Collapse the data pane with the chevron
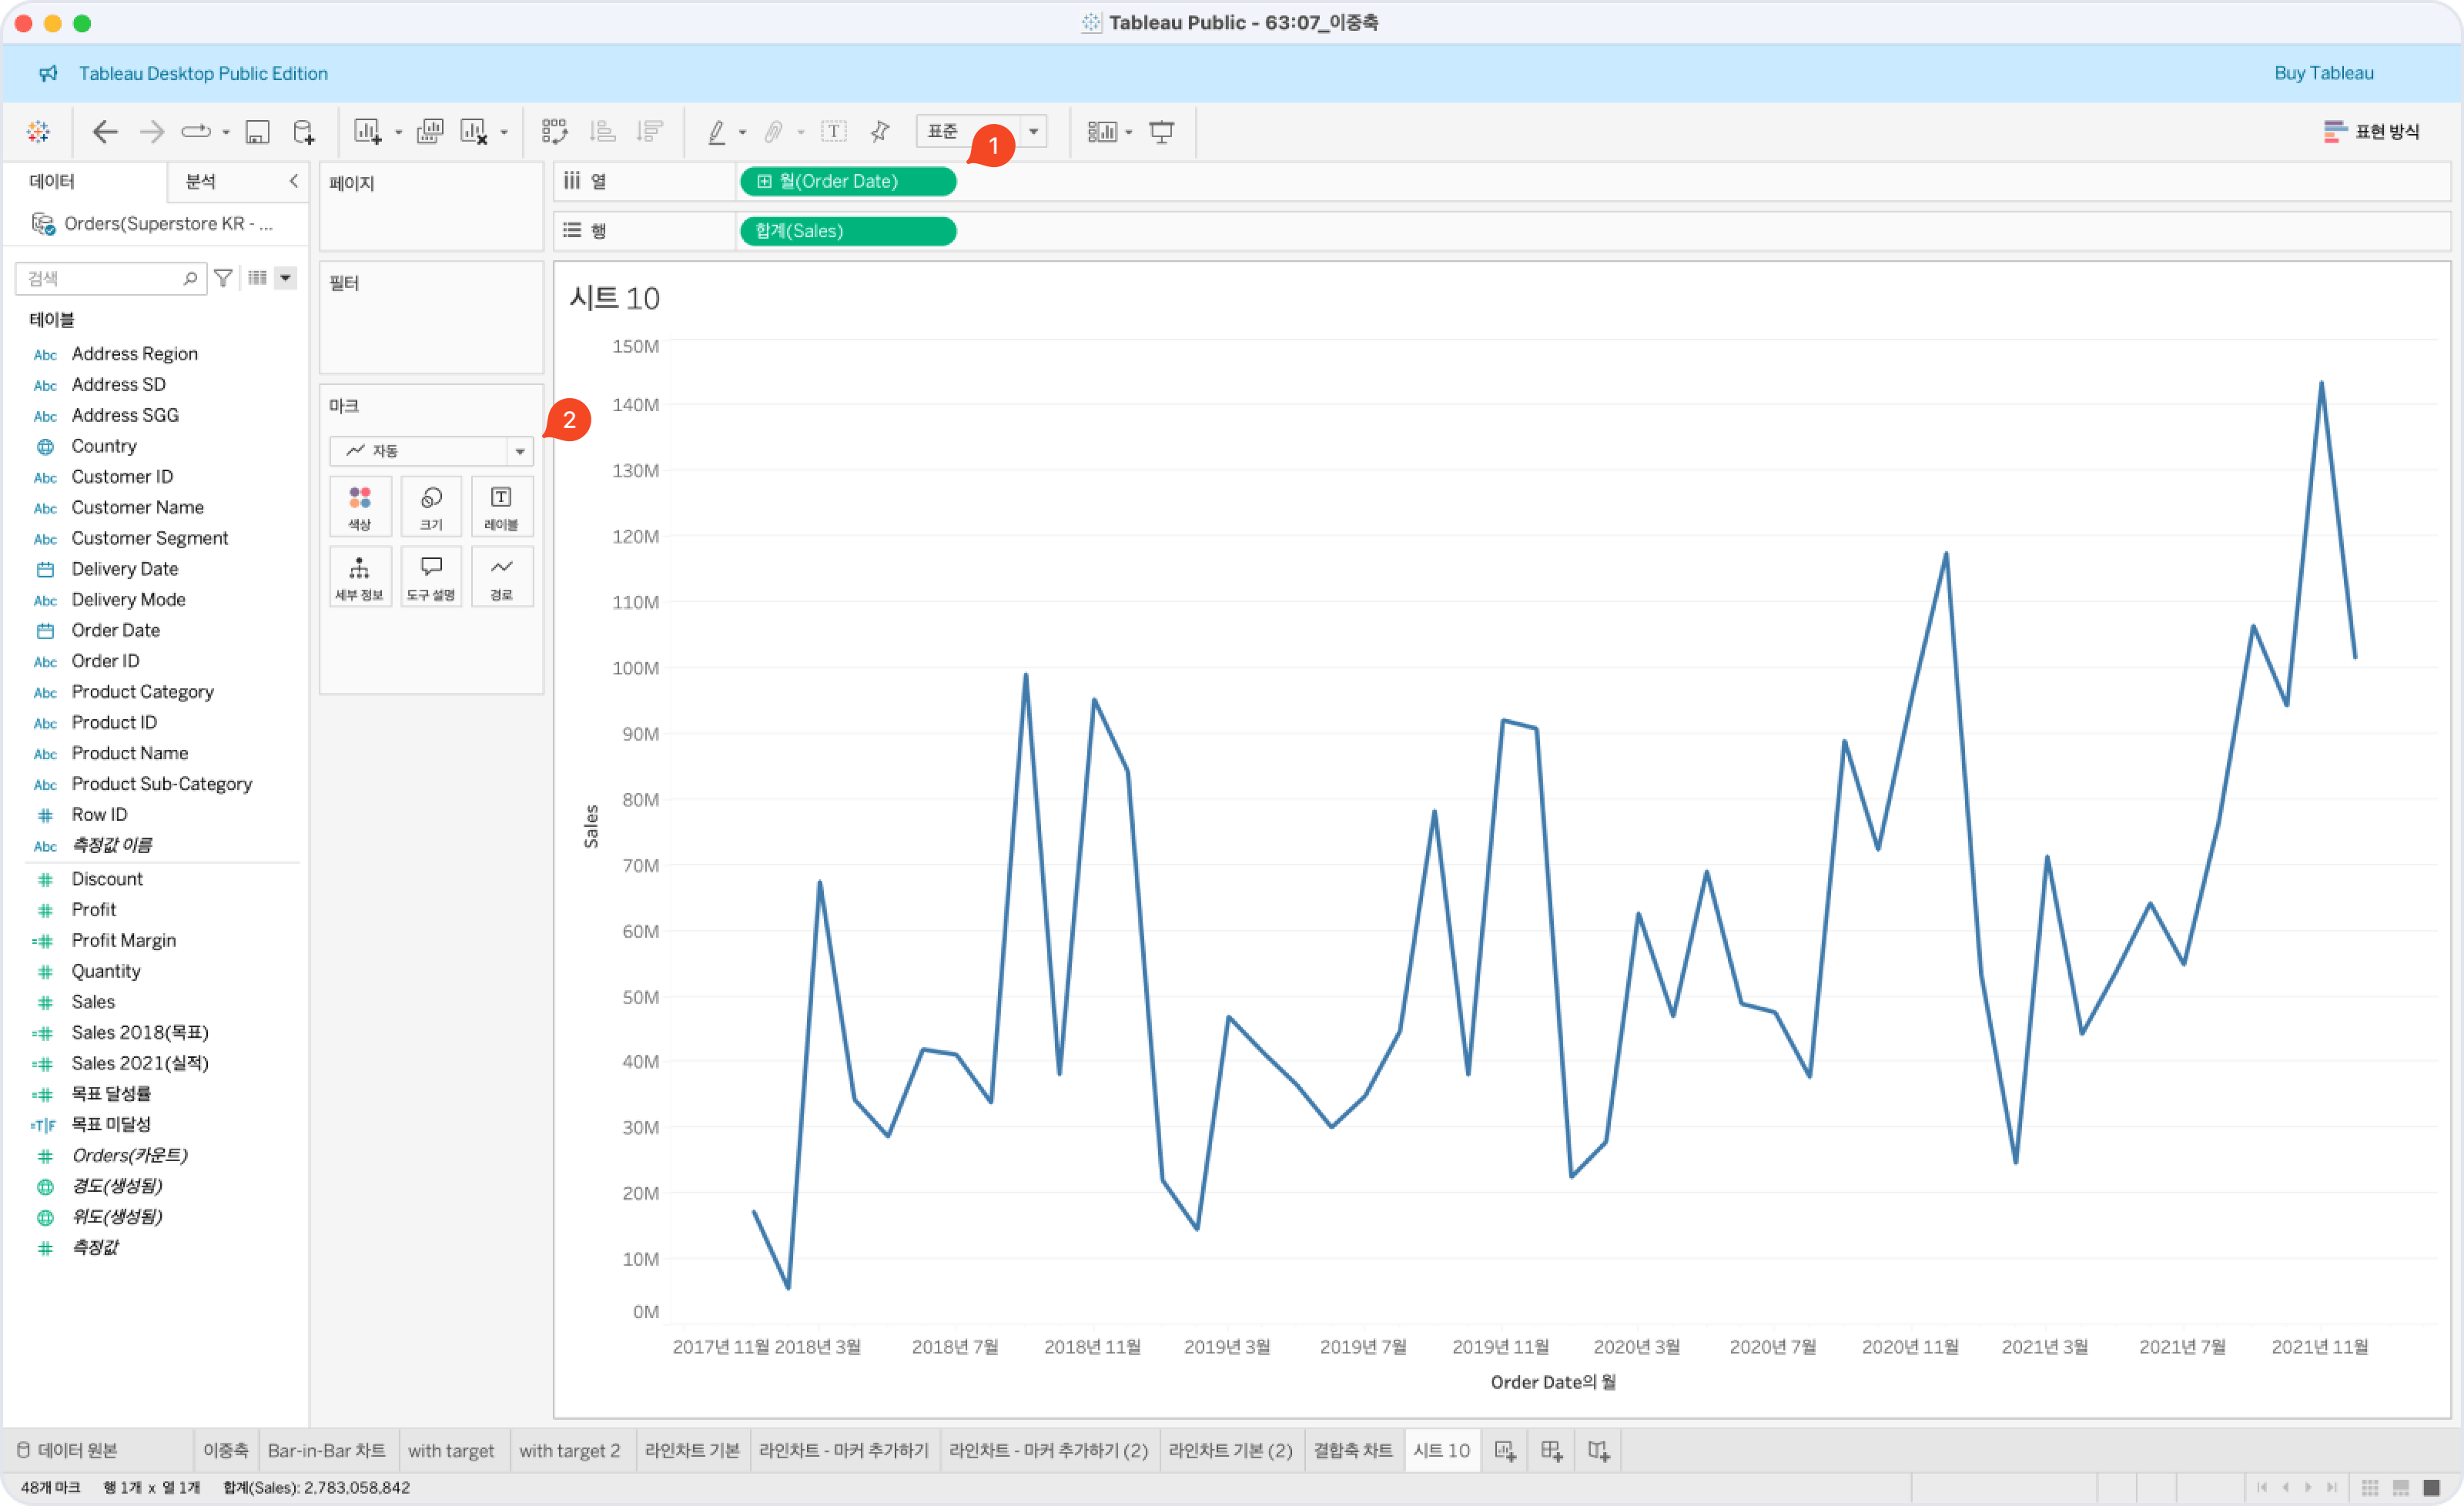 click(x=293, y=181)
